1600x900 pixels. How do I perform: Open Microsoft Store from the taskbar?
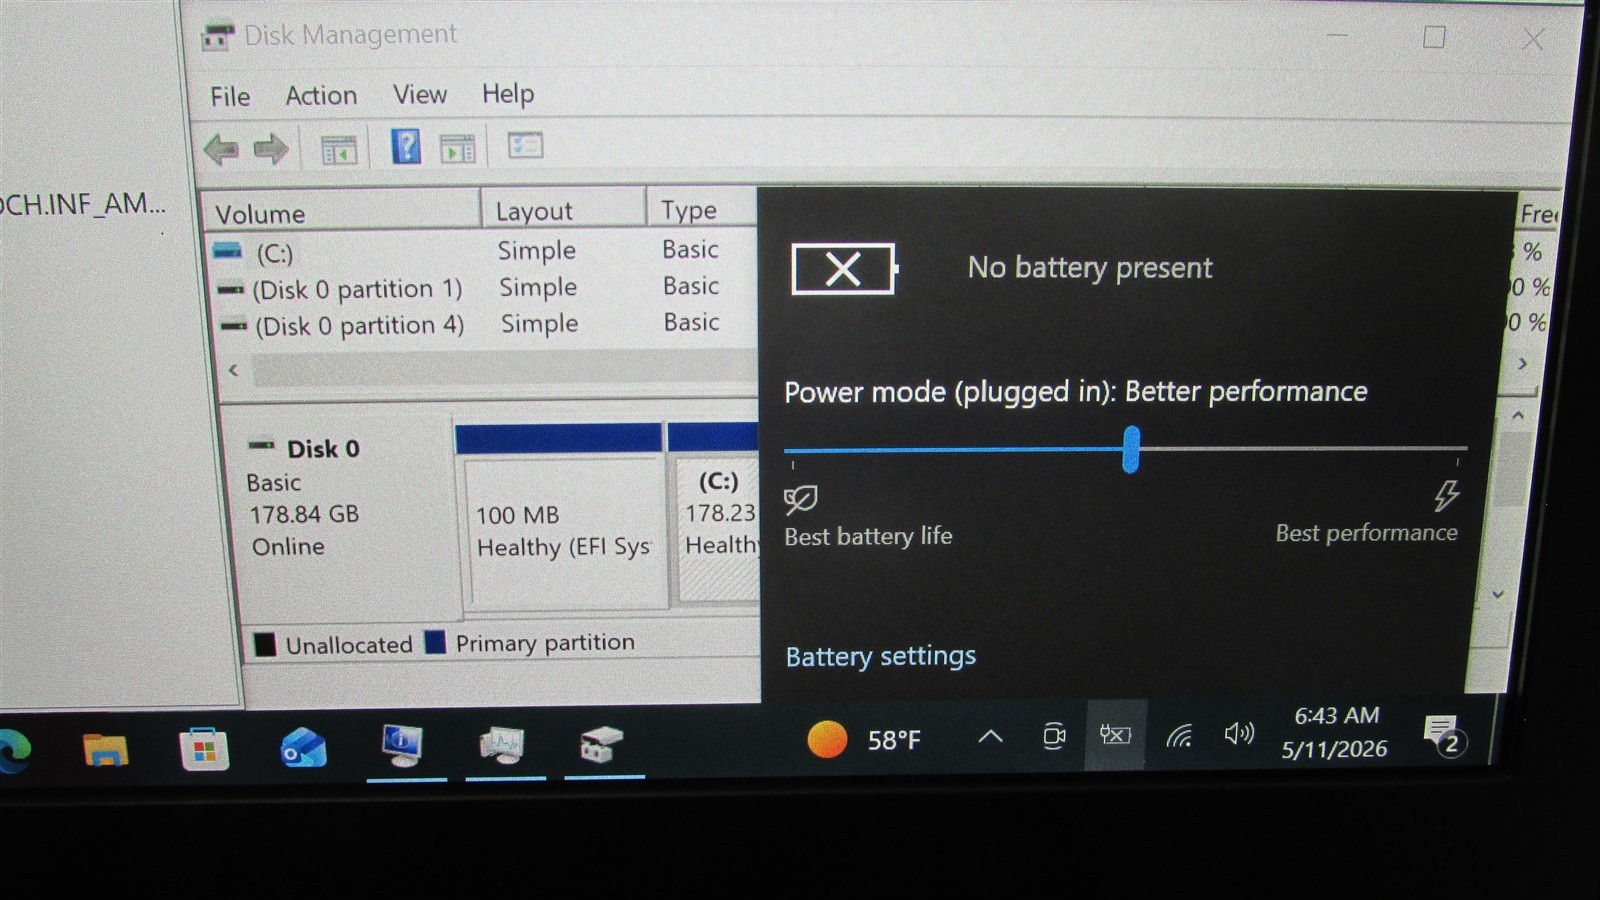(x=204, y=749)
